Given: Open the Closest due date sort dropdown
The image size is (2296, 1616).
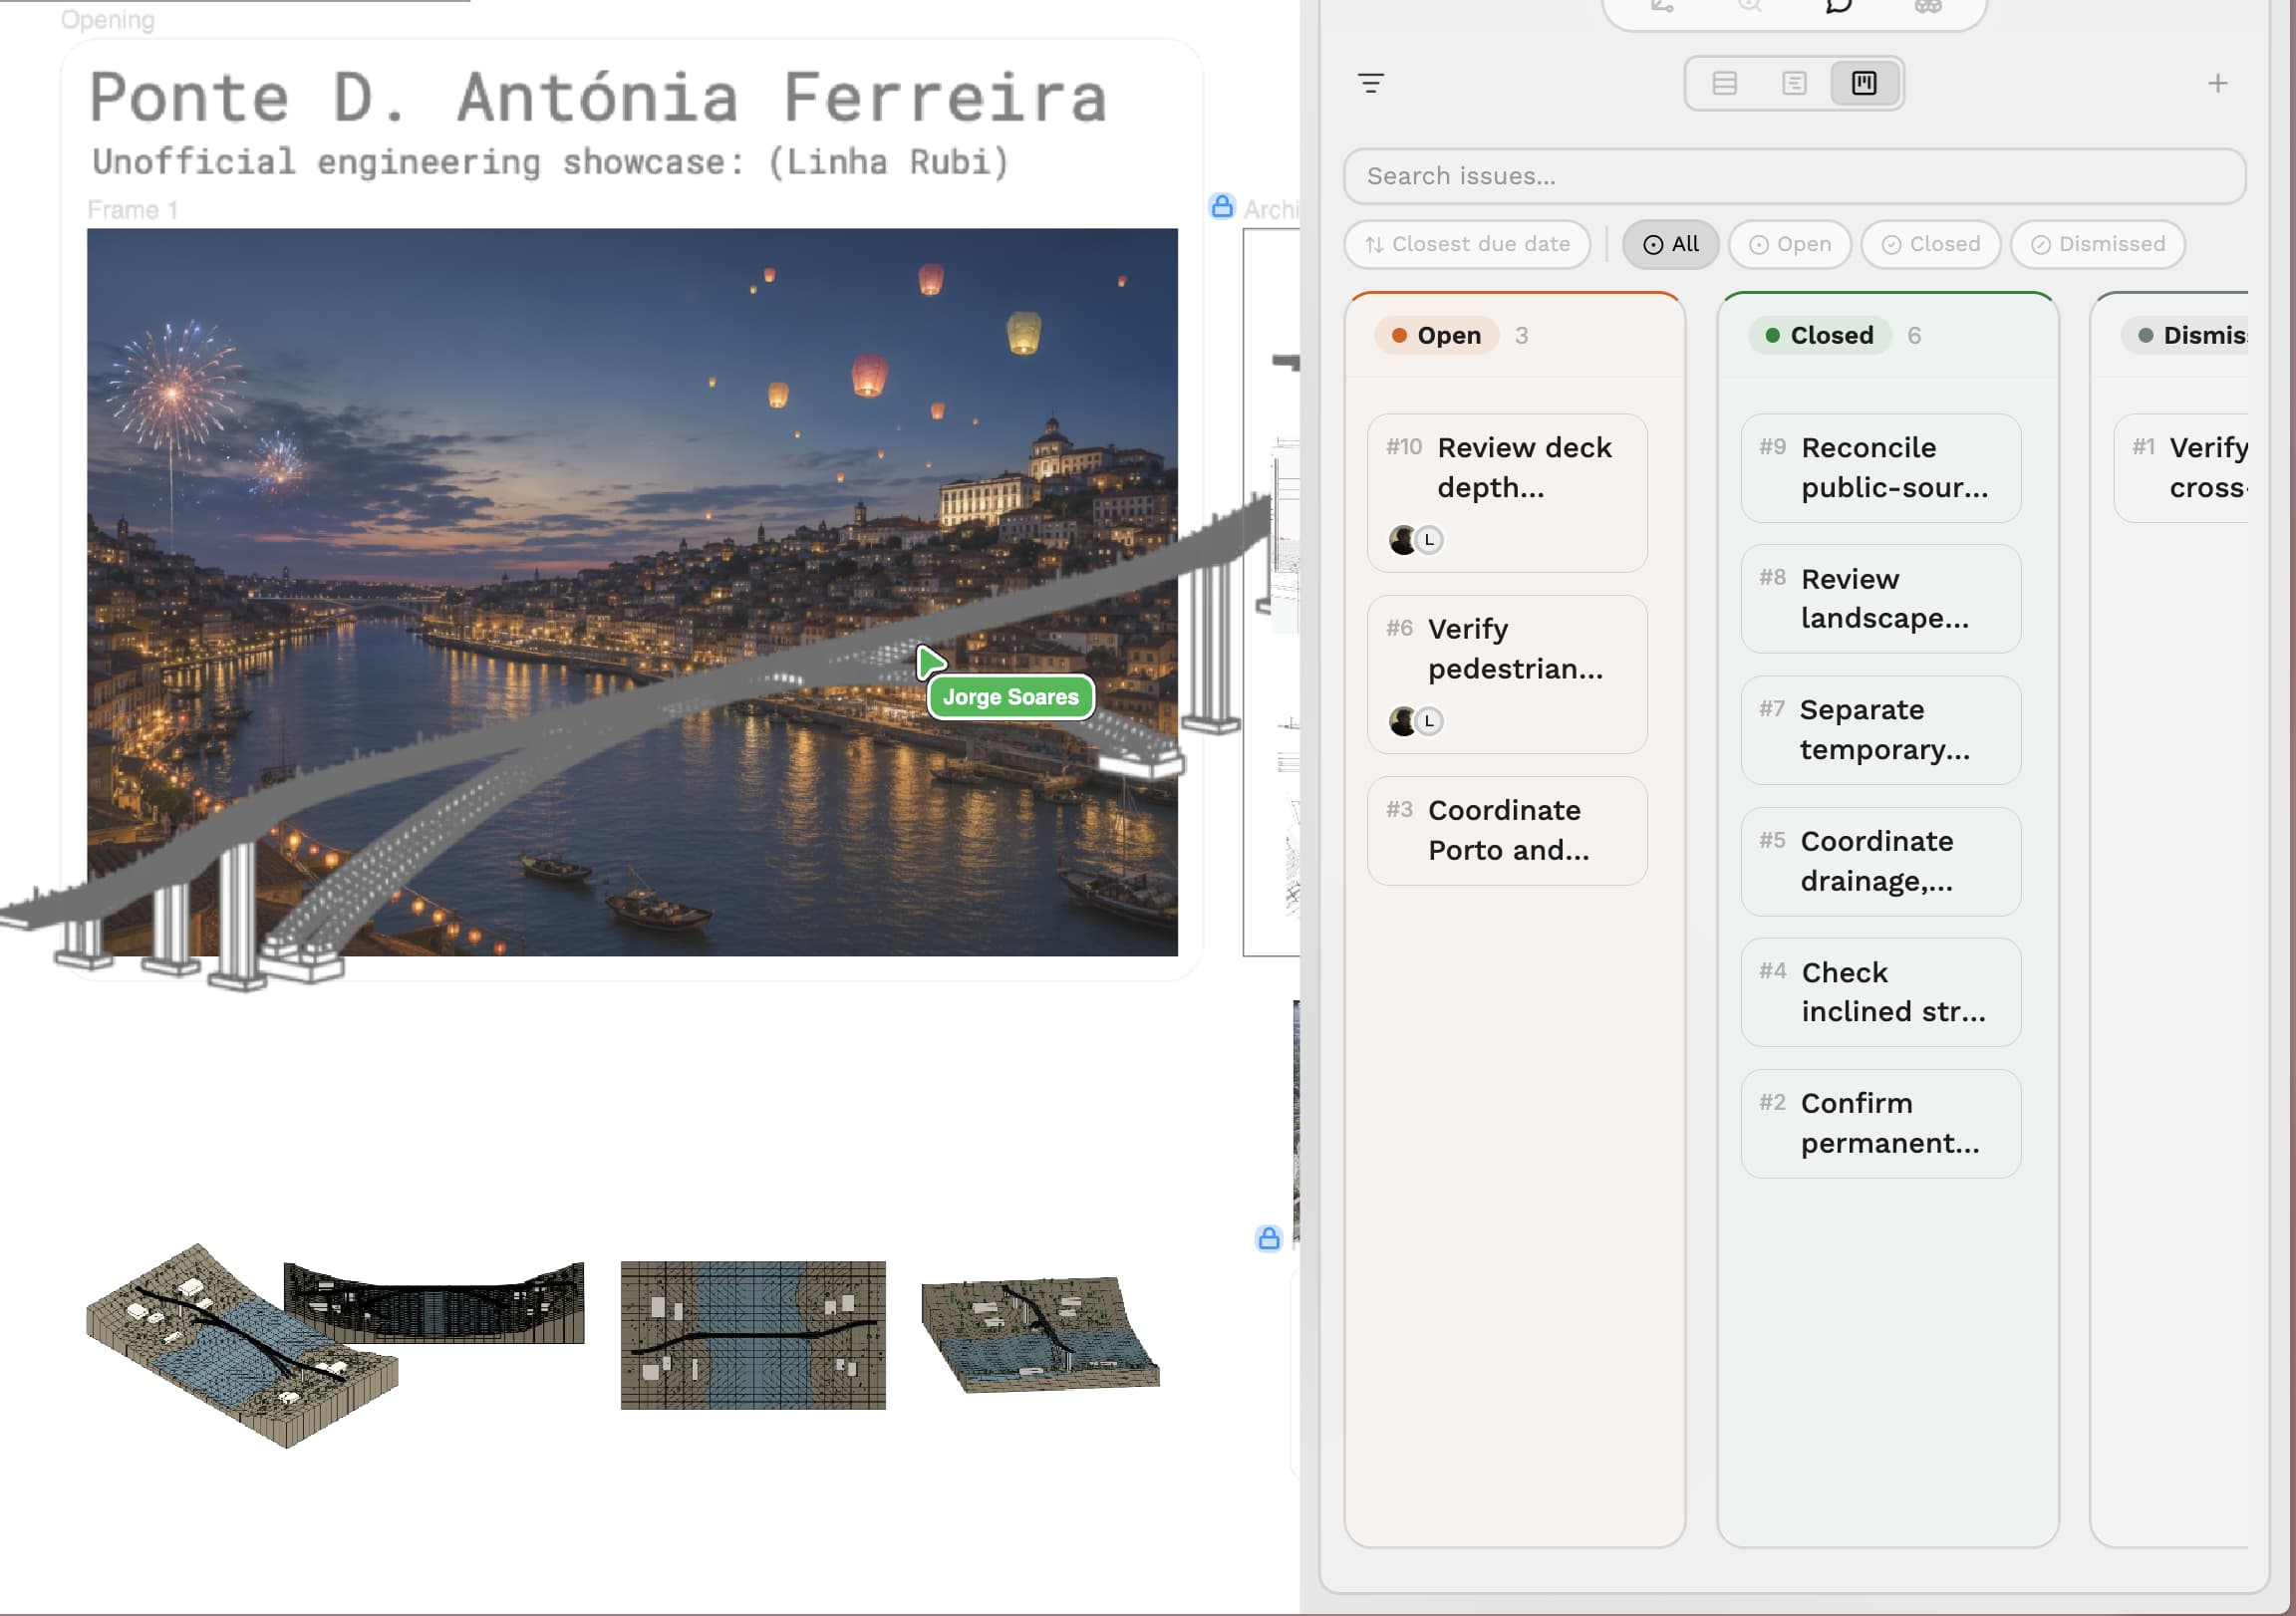Looking at the screenshot, I should (x=1467, y=244).
